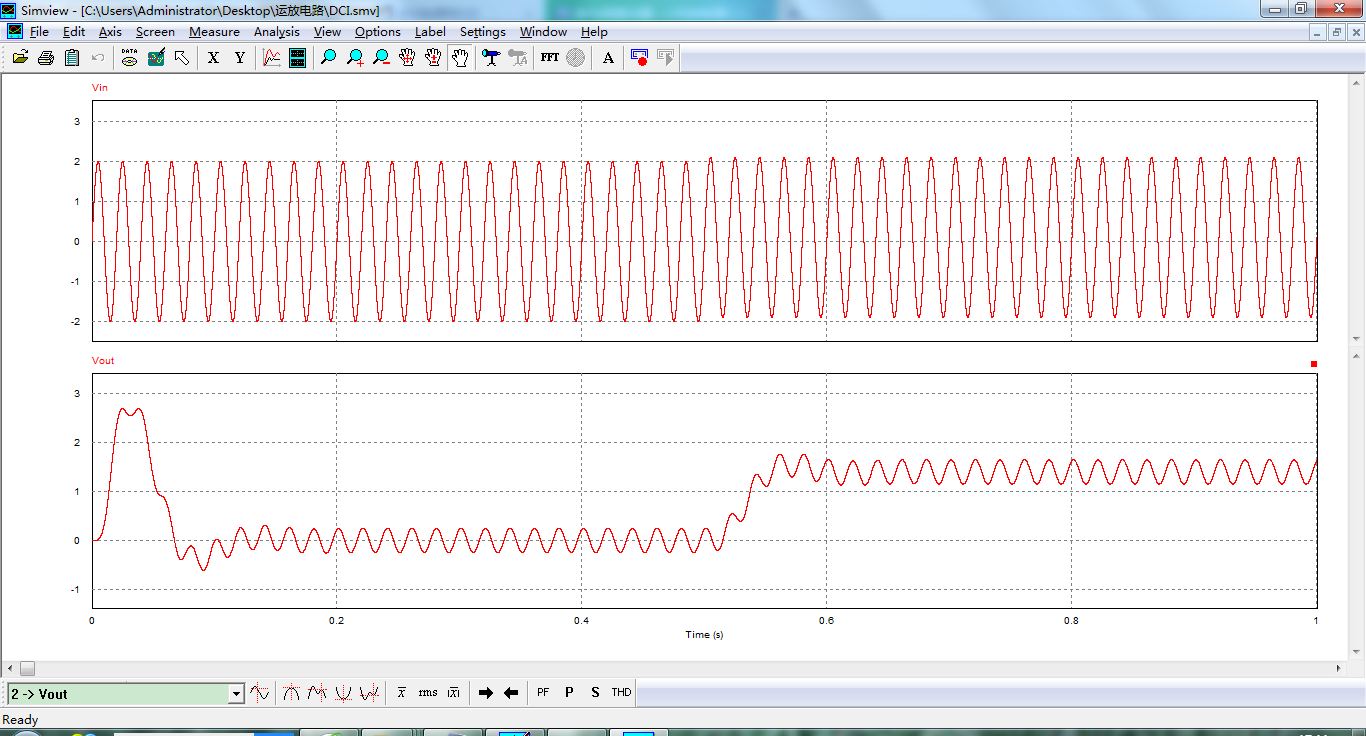
Task: Click the Vin curve label
Action: tap(100, 88)
